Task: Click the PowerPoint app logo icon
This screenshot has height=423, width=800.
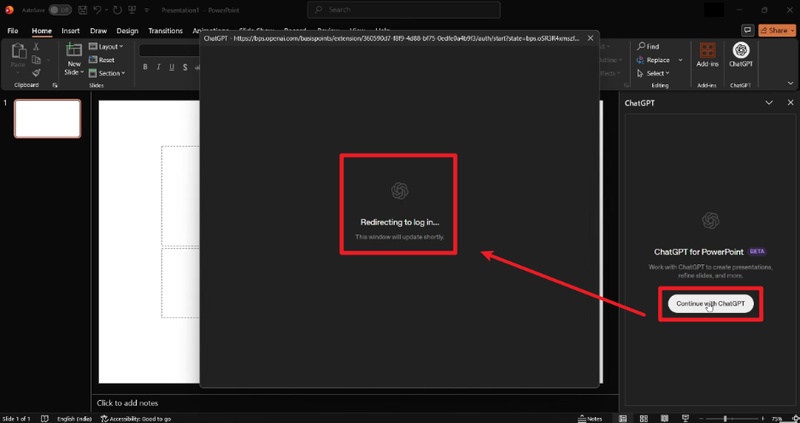Action: point(9,10)
